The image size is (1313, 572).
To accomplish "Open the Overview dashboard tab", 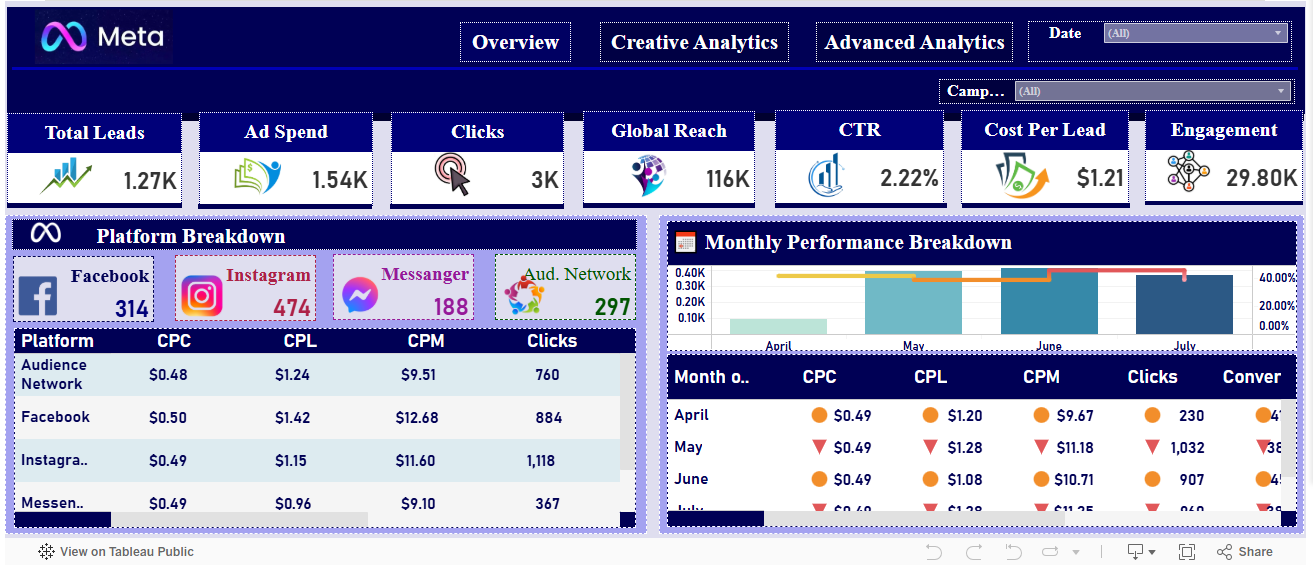I will point(515,42).
